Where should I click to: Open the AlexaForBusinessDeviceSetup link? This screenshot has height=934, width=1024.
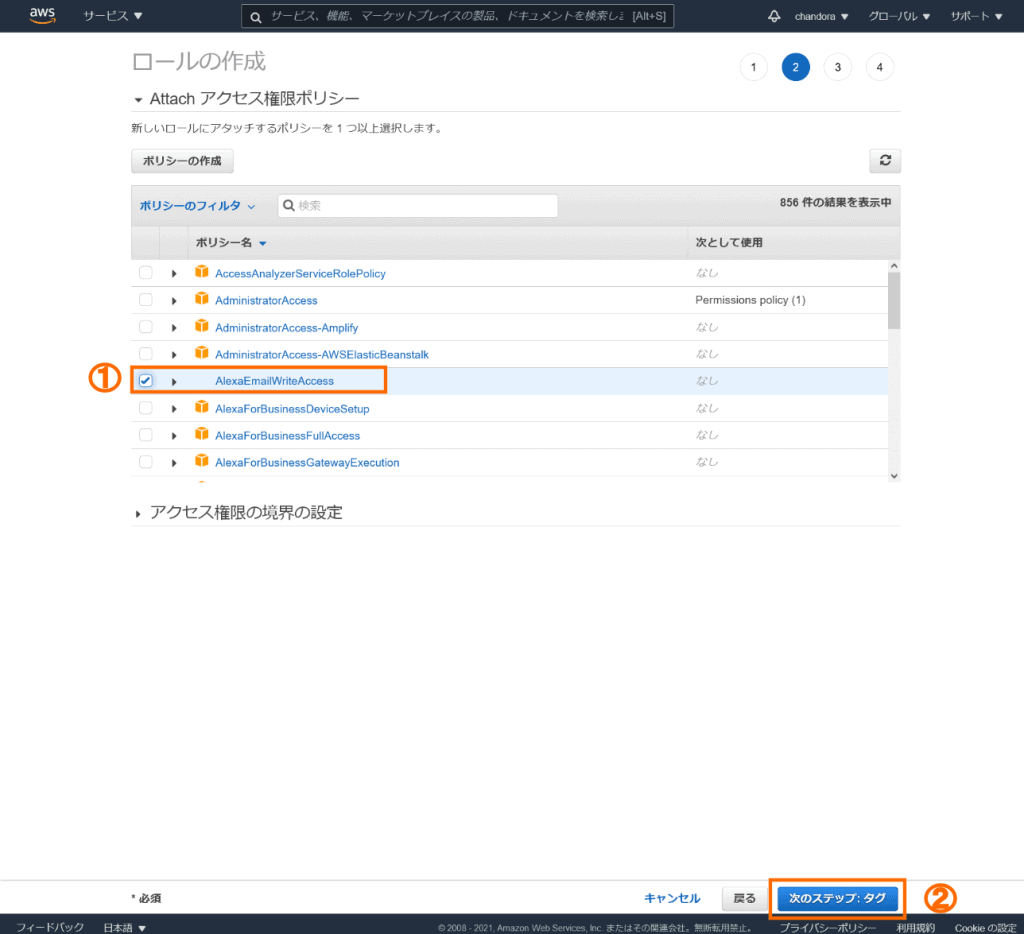(292, 409)
